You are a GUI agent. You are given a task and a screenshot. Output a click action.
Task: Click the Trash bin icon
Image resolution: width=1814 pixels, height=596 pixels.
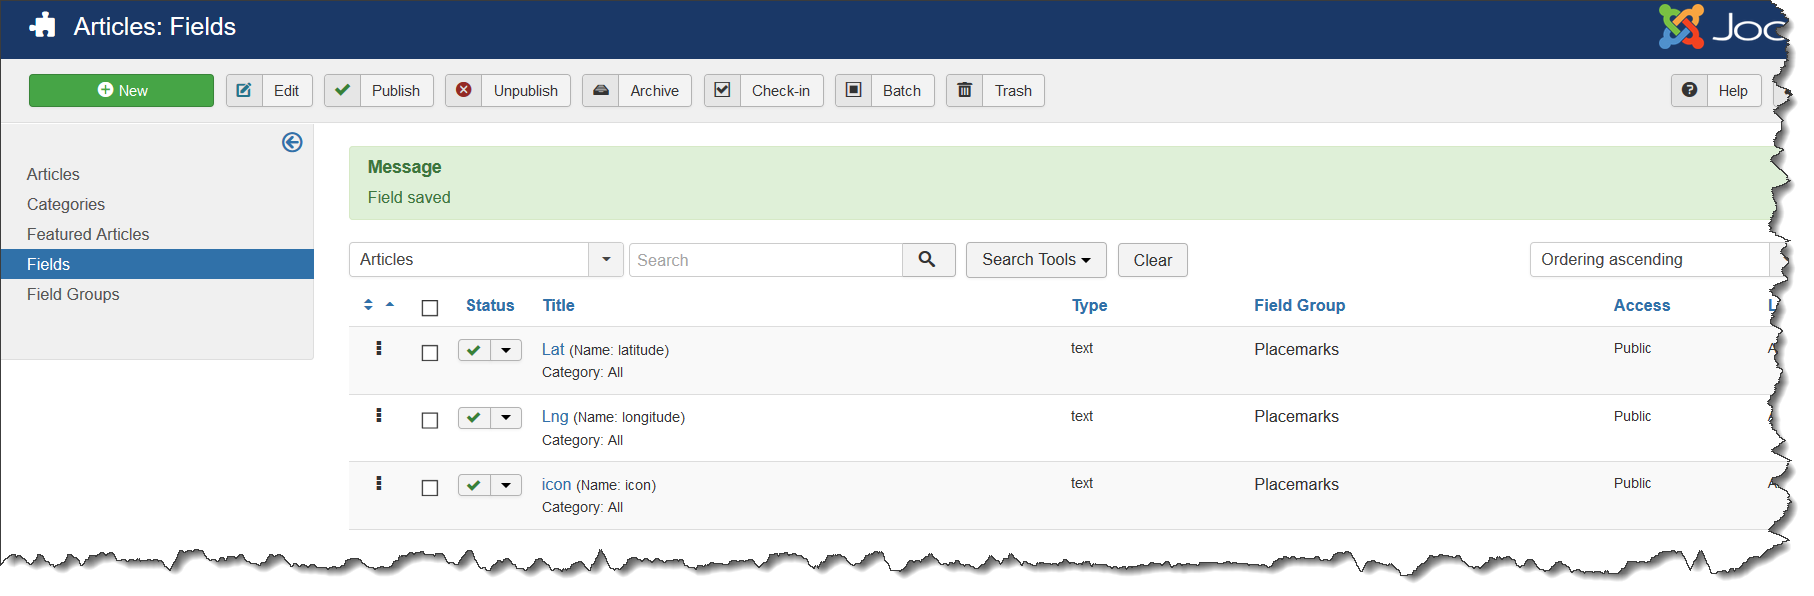click(965, 91)
